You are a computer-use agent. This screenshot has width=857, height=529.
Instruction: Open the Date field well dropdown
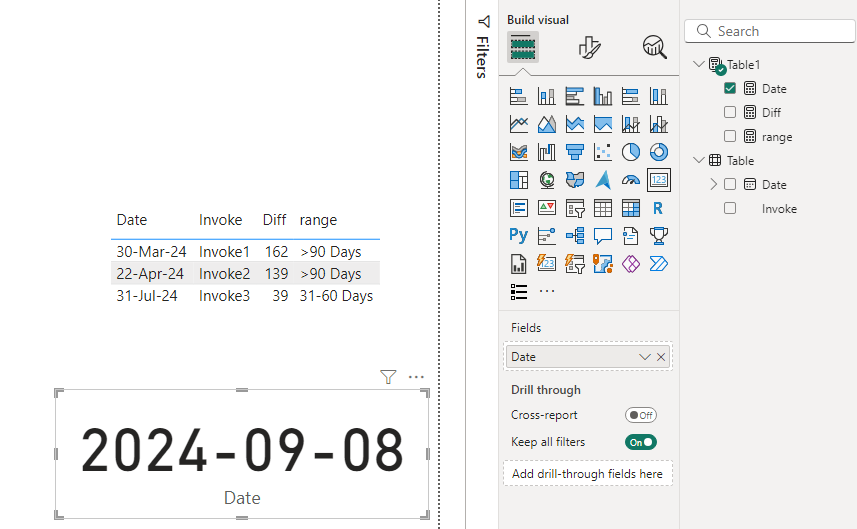(644, 357)
